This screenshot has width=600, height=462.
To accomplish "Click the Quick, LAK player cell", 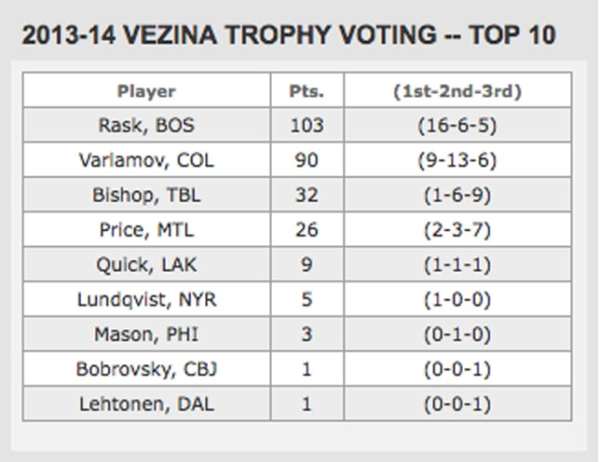I will (146, 265).
